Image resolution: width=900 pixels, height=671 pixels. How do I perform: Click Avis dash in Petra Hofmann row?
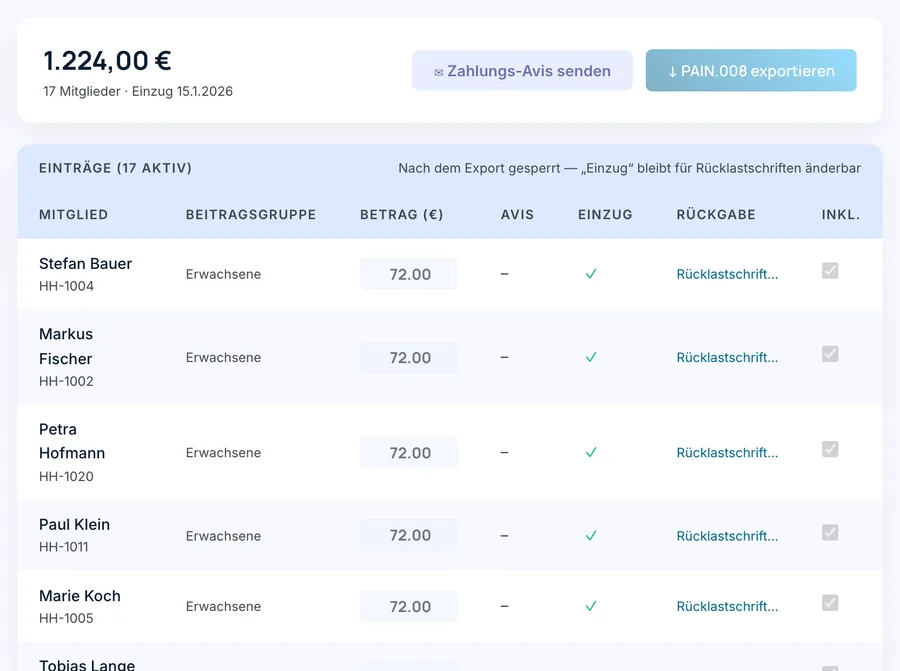click(x=505, y=453)
